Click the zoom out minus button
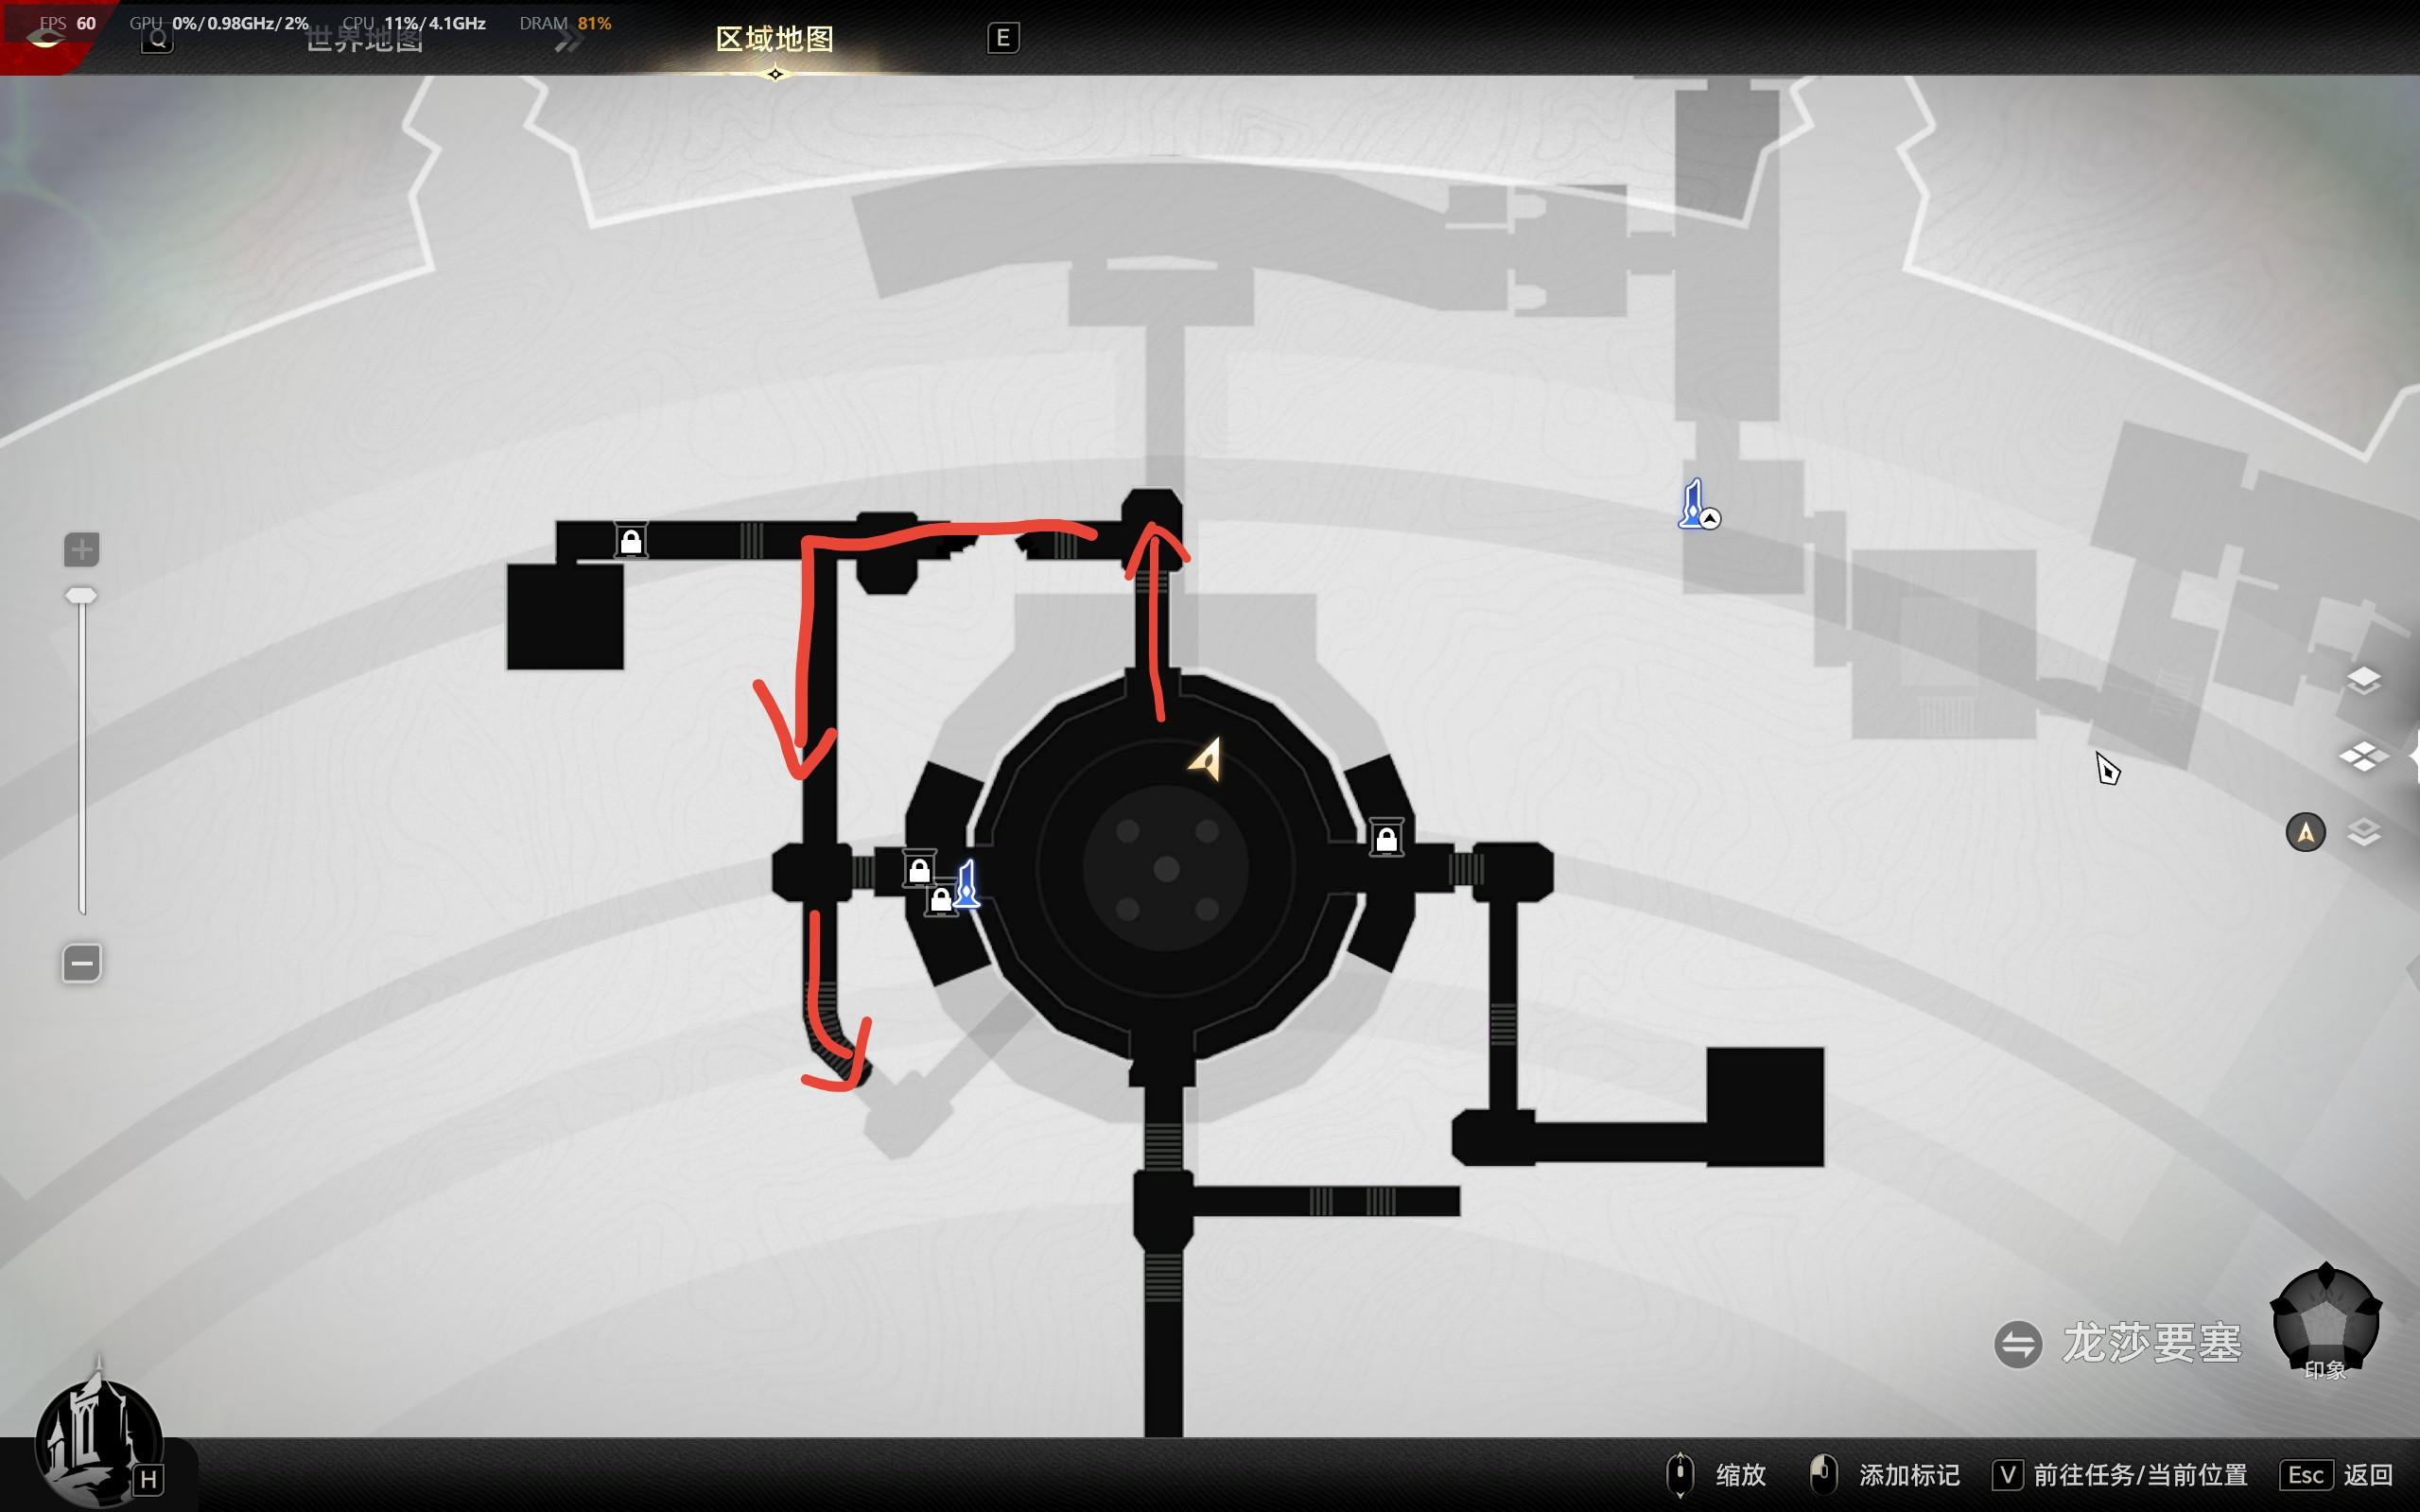This screenshot has height=1512, width=2420. coord(82,963)
